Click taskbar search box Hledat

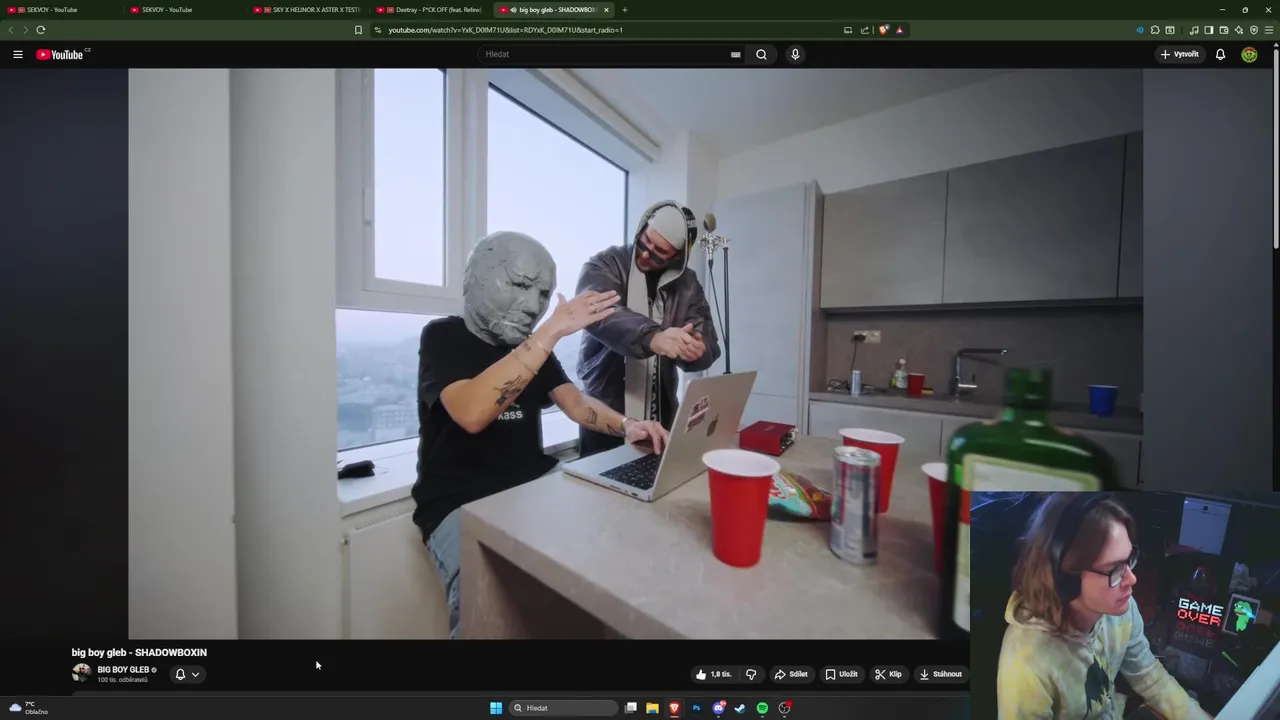(562, 708)
